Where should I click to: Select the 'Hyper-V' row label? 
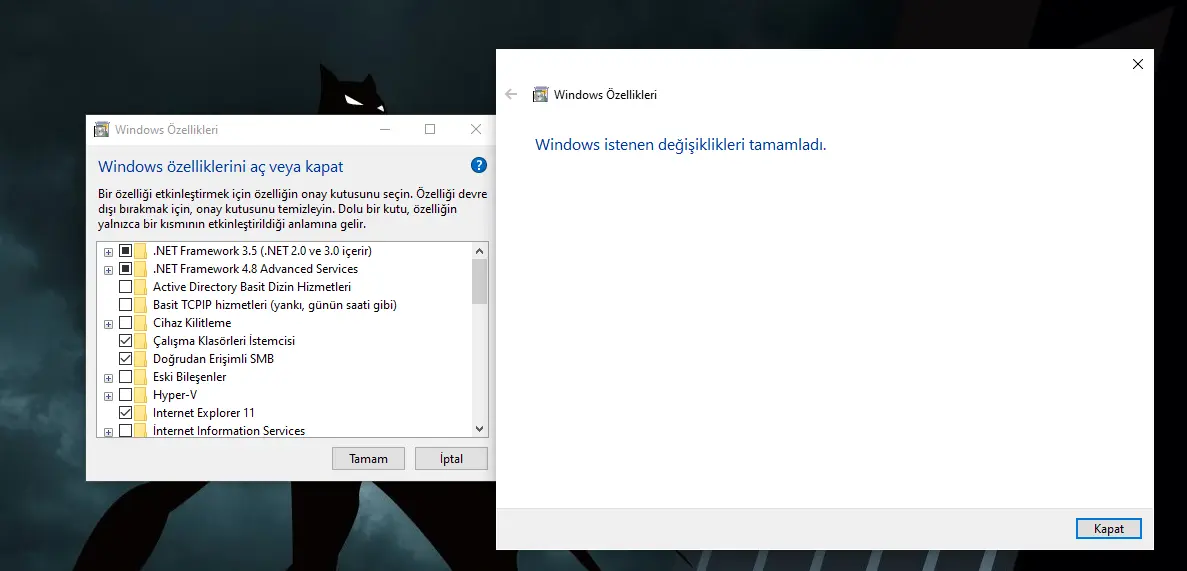tap(176, 395)
